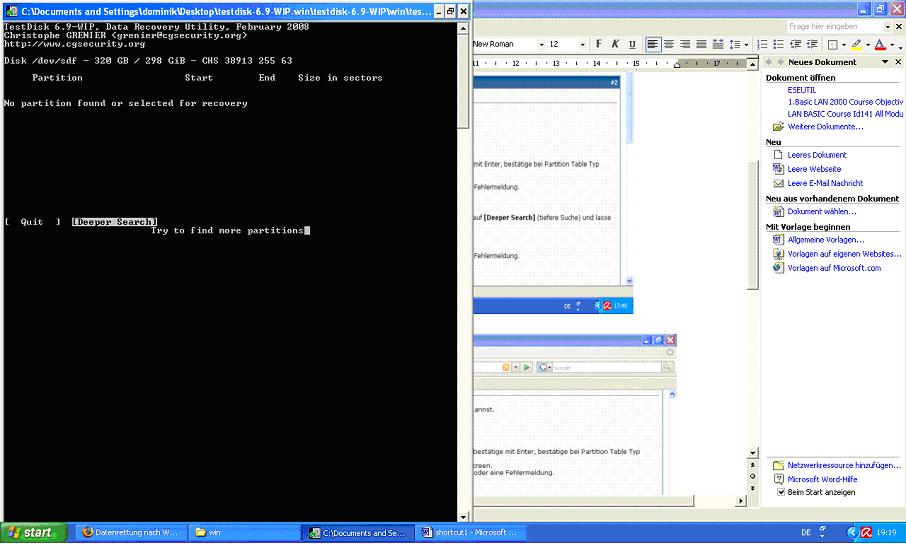The width and height of the screenshot is (906, 544).
Task: Enable bulleted list in Word
Action: (778, 44)
